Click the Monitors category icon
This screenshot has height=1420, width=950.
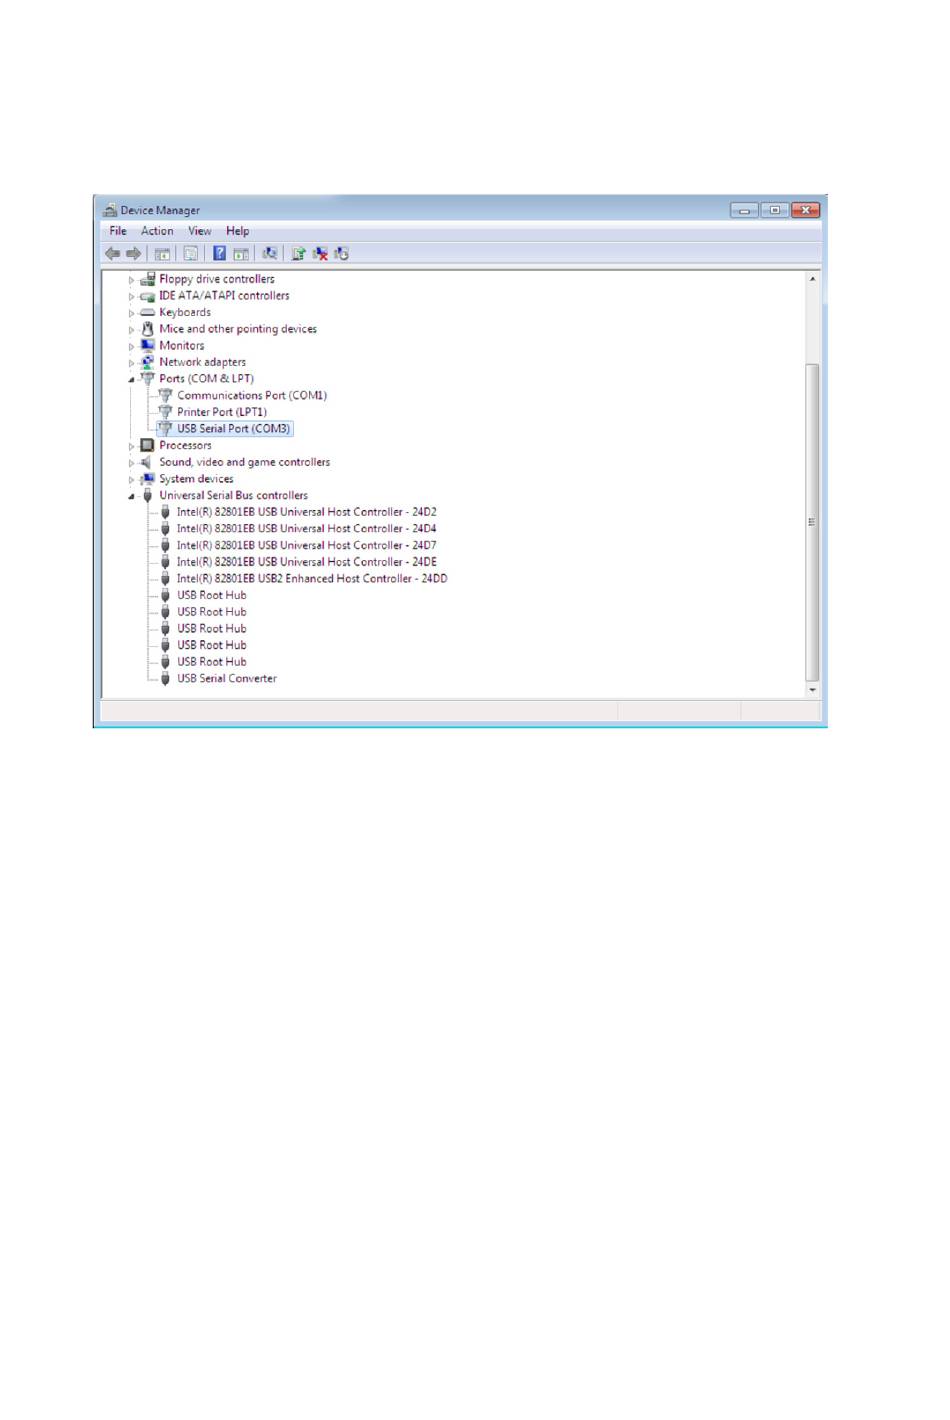point(148,346)
